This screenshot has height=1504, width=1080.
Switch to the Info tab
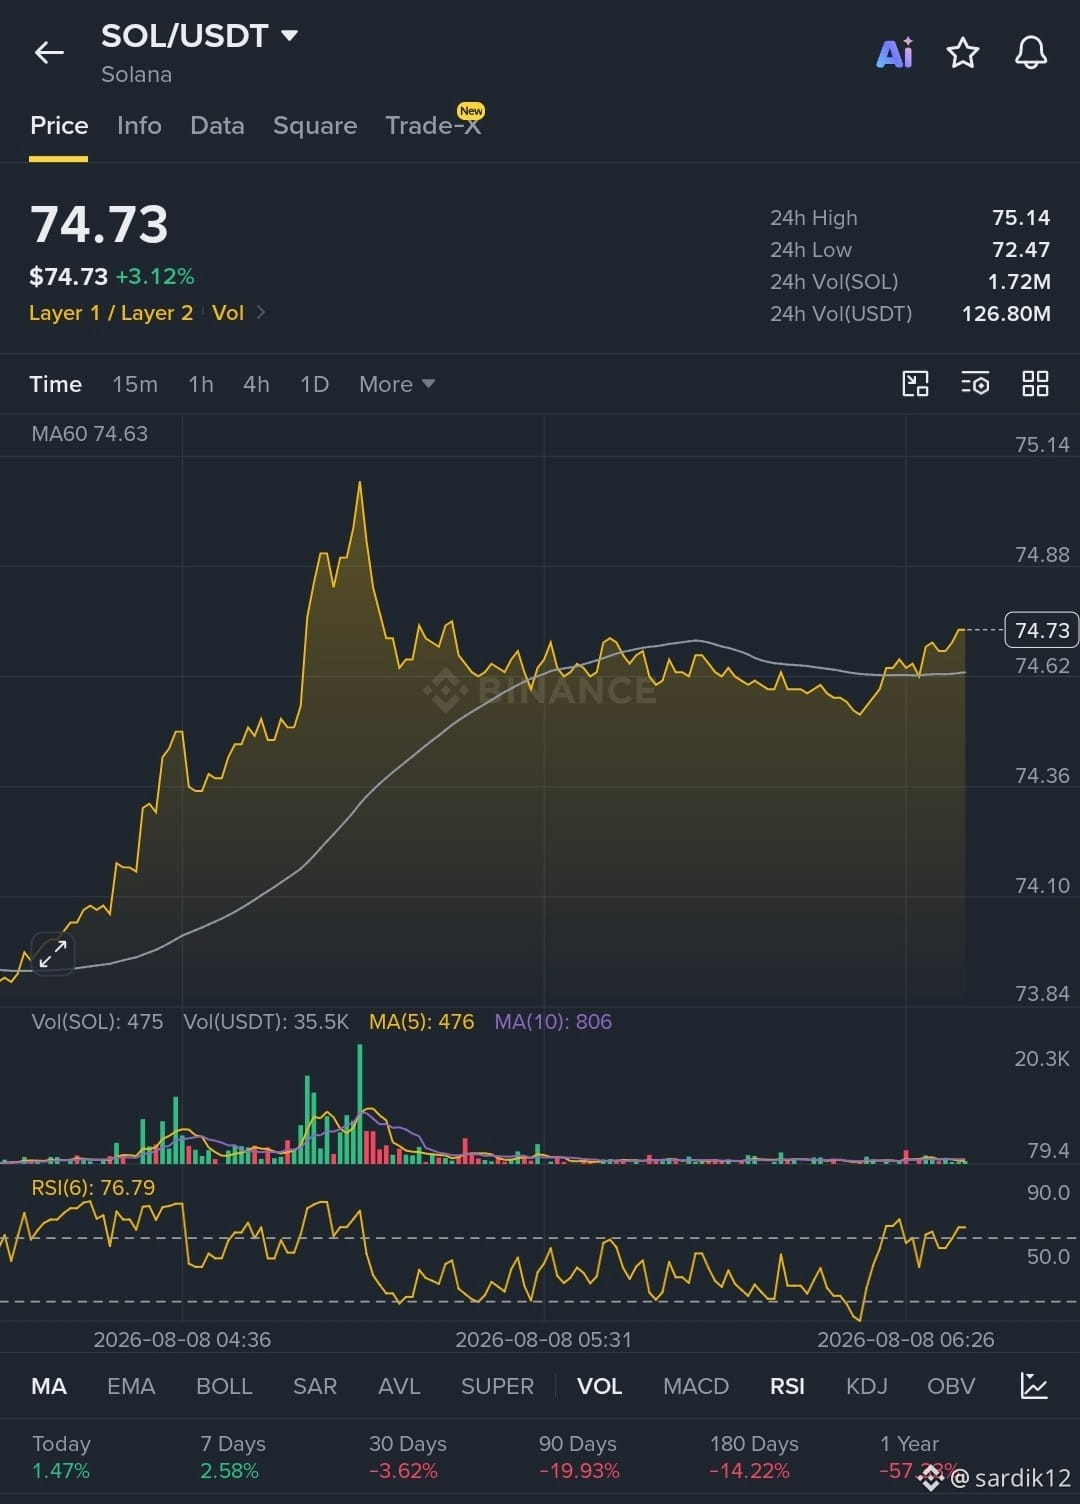[139, 125]
